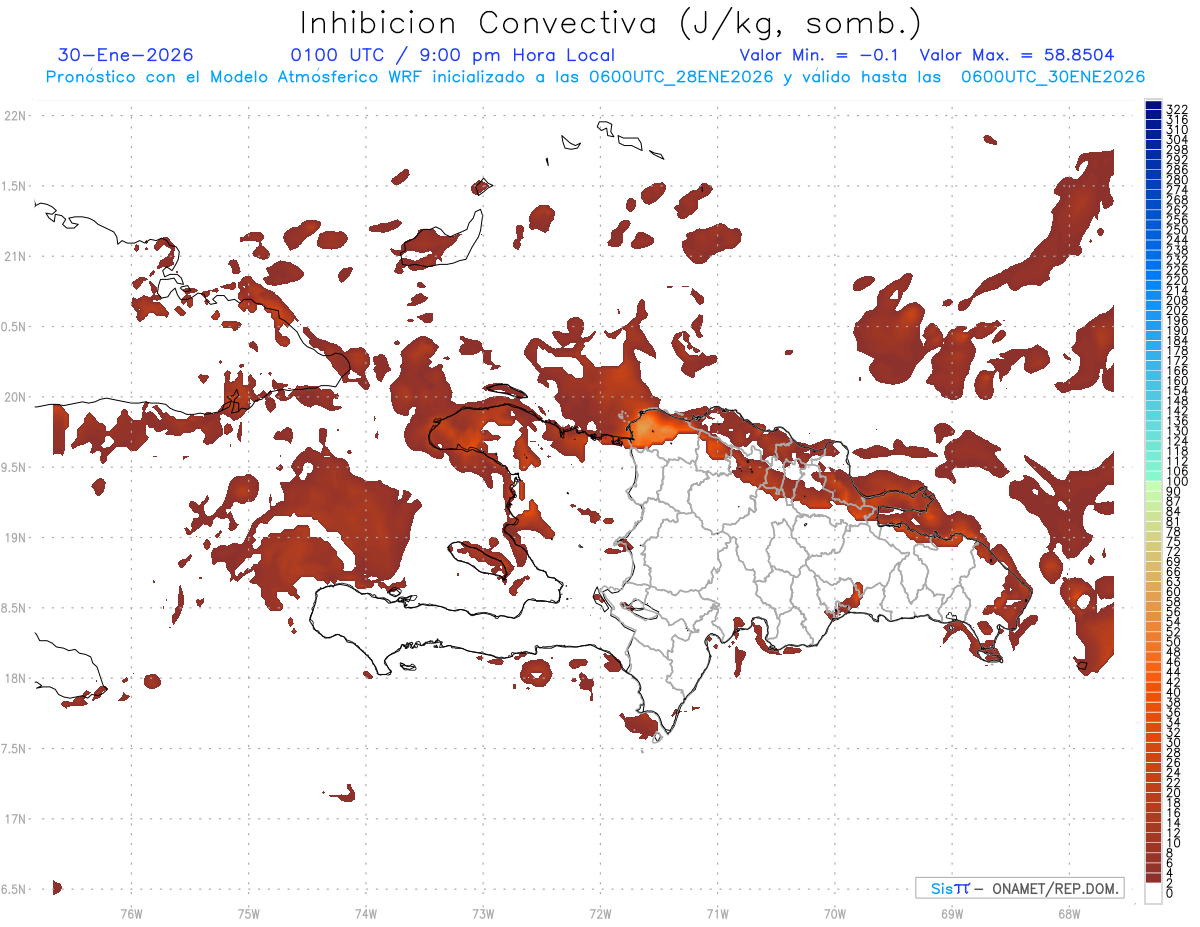Click the 72W longitude label
The width and height of the screenshot is (1200, 927).
coord(600,913)
